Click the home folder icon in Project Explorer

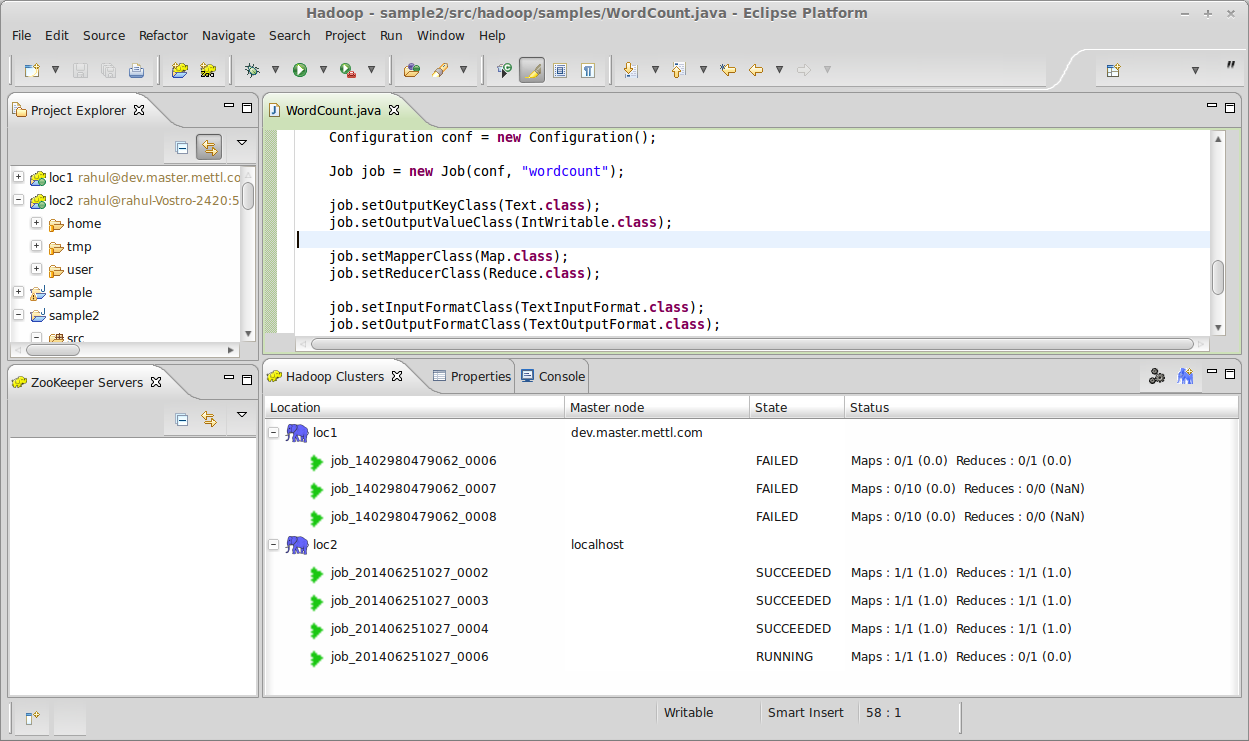tap(56, 224)
